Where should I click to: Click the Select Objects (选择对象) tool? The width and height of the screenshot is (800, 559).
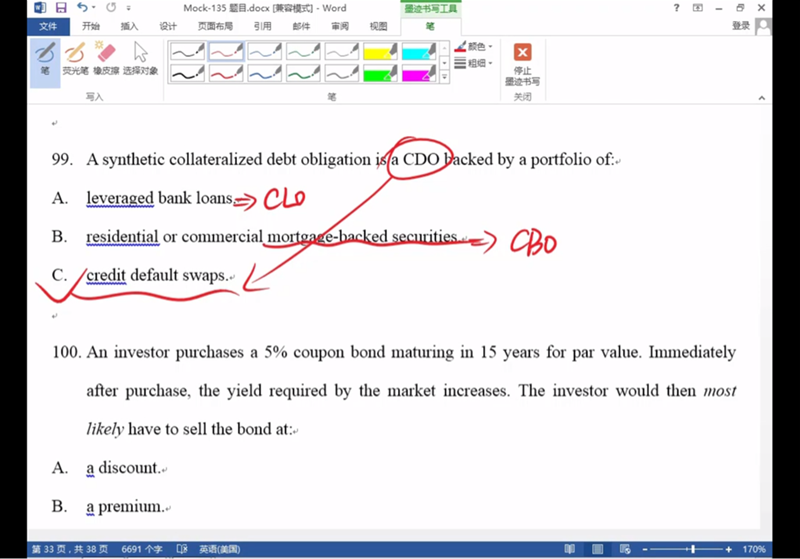pos(140,58)
